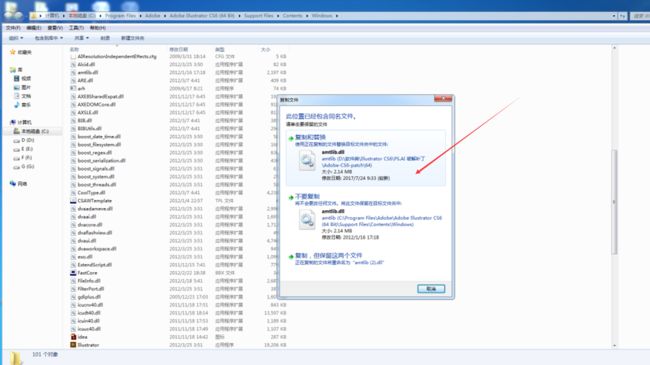
Task: Click Program Files in the address bar
Action: (120, 16)
